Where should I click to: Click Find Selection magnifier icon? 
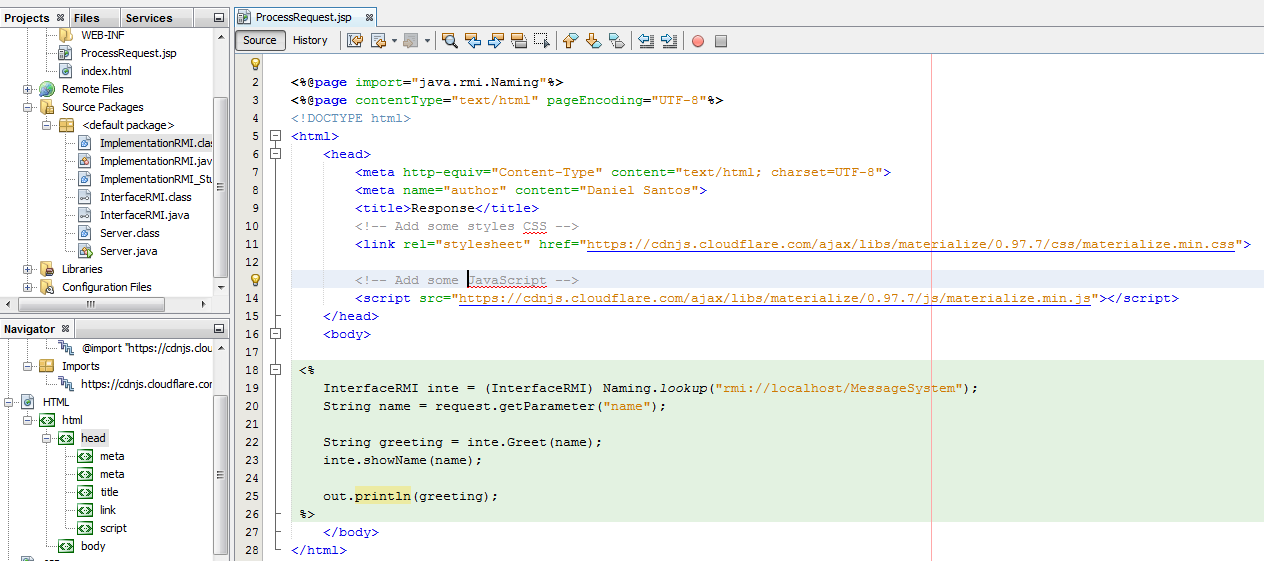tap(450, 41)
